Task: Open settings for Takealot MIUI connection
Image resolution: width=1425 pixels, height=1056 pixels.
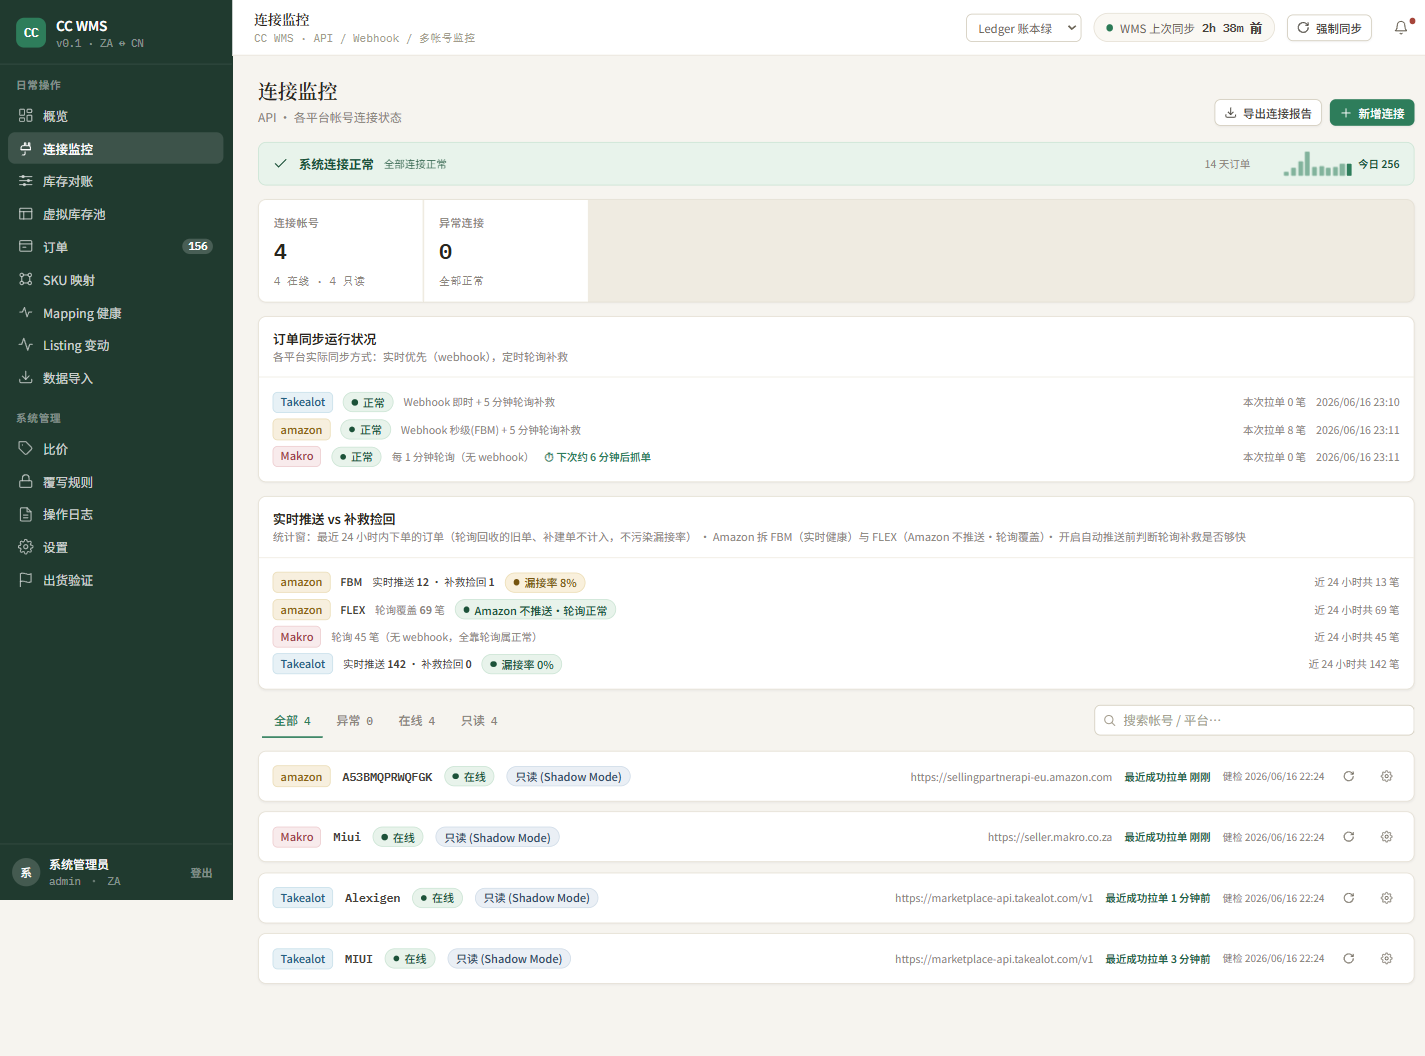Action: (x=1386, y=958)
